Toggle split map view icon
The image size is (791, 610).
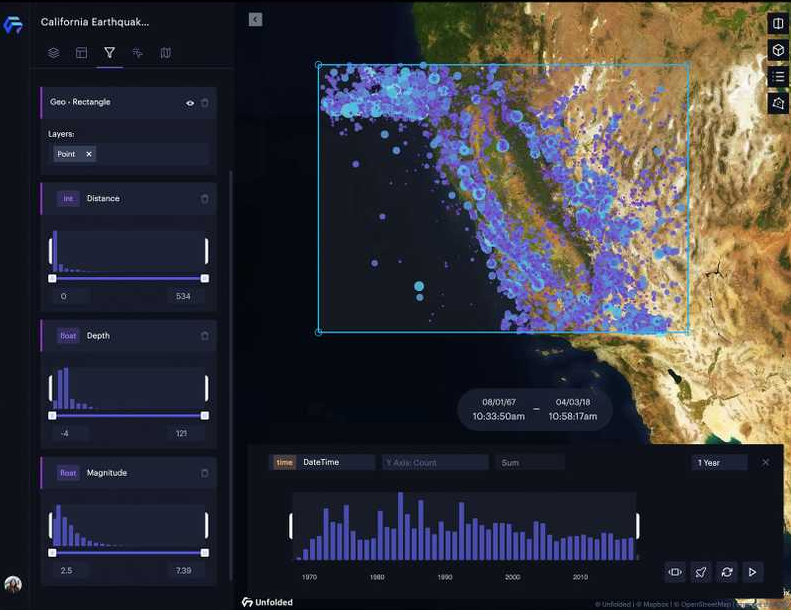778,23
